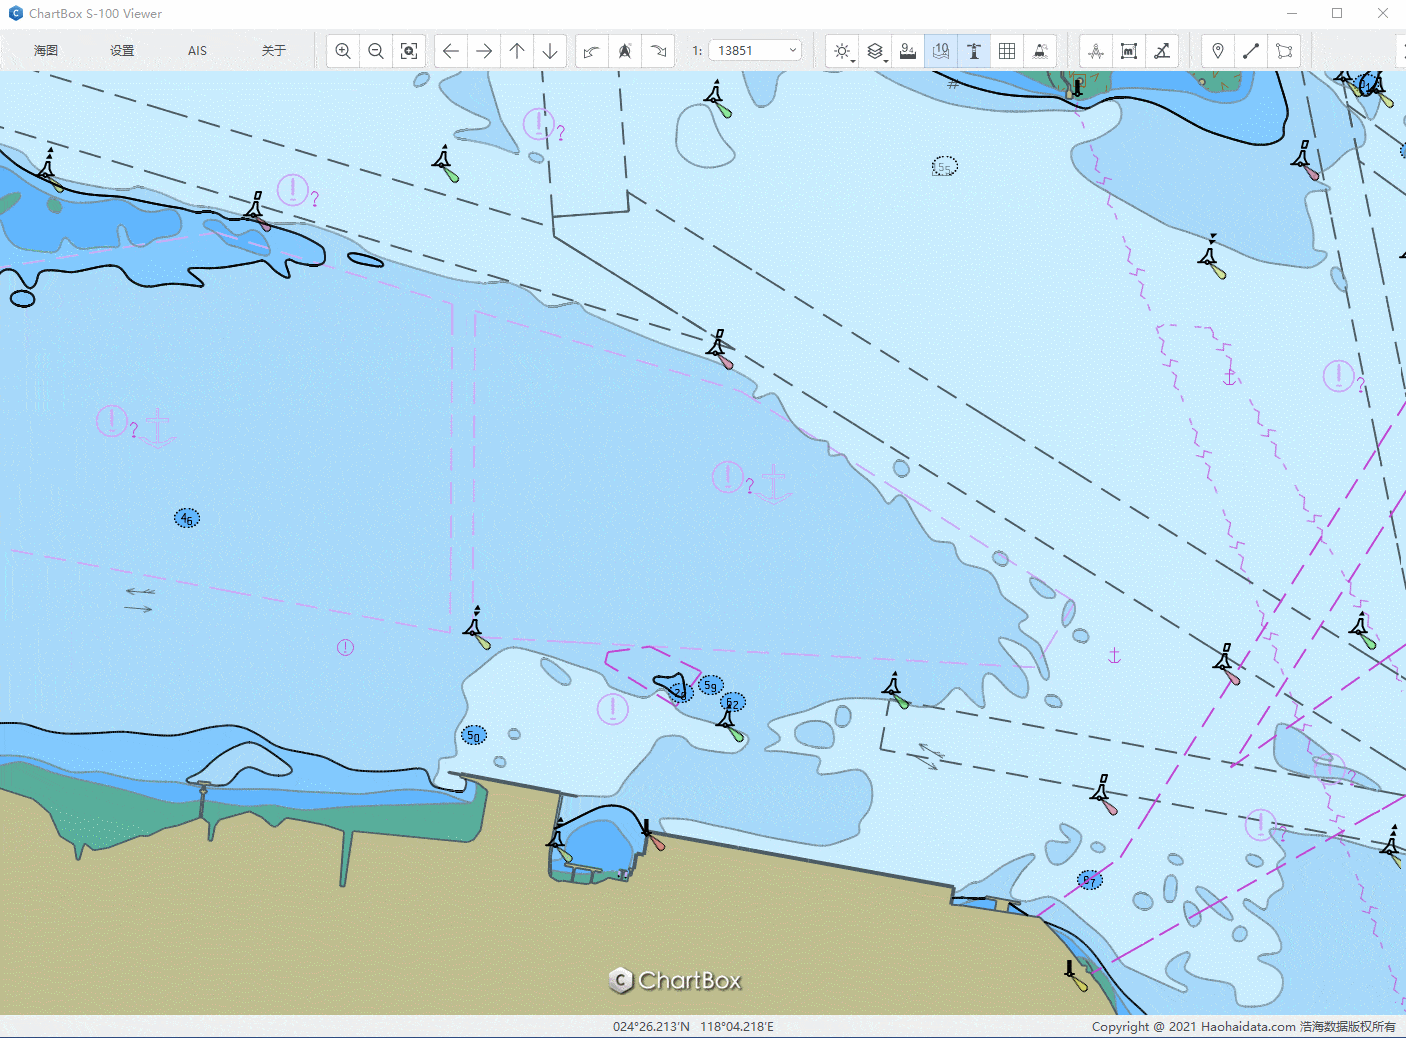
Task: Open the brightness mode dropdown
Action: pyautogui.click(x=842, y=51)
